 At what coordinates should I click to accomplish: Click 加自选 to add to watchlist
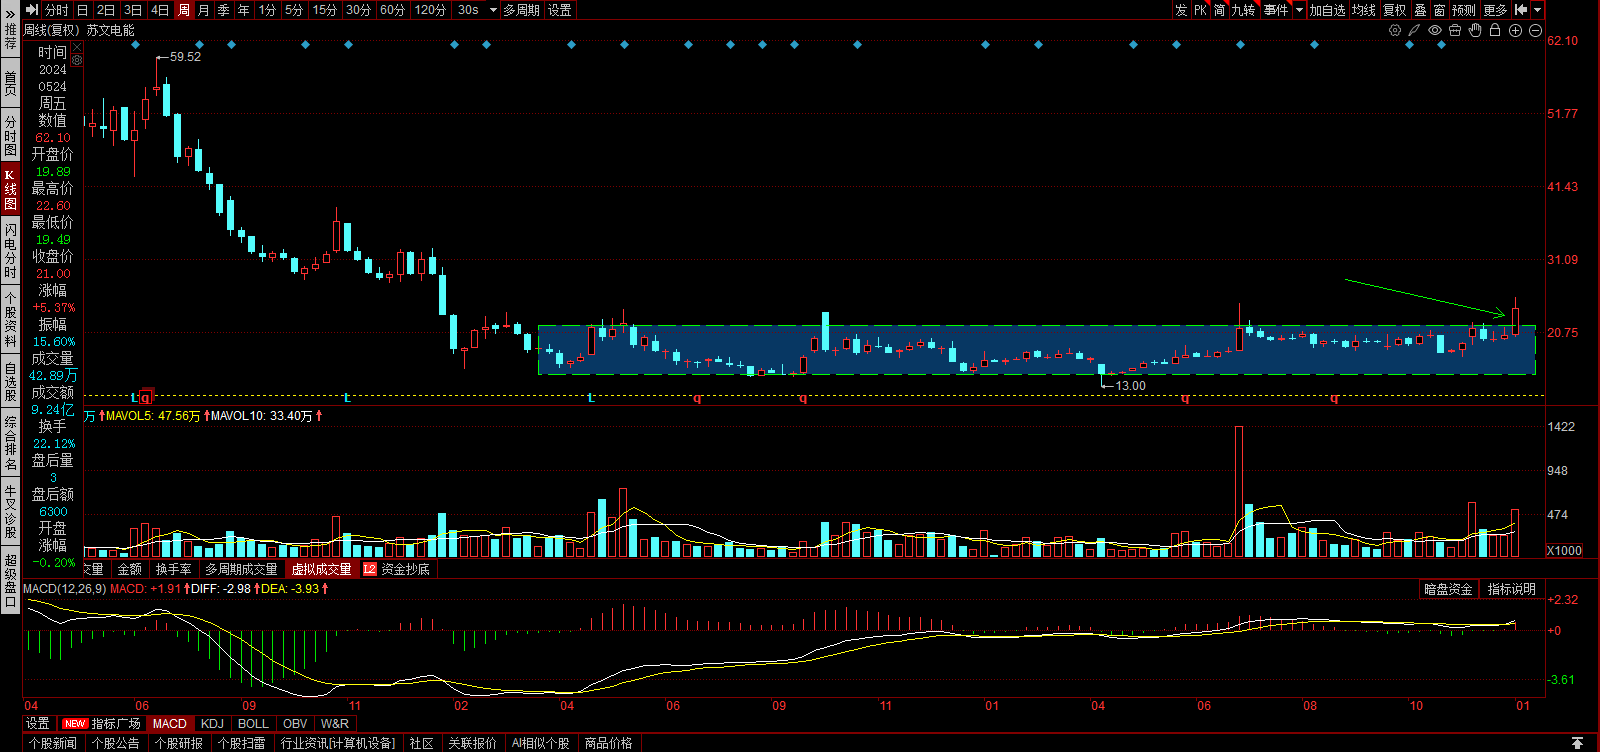coord(1327,10)
